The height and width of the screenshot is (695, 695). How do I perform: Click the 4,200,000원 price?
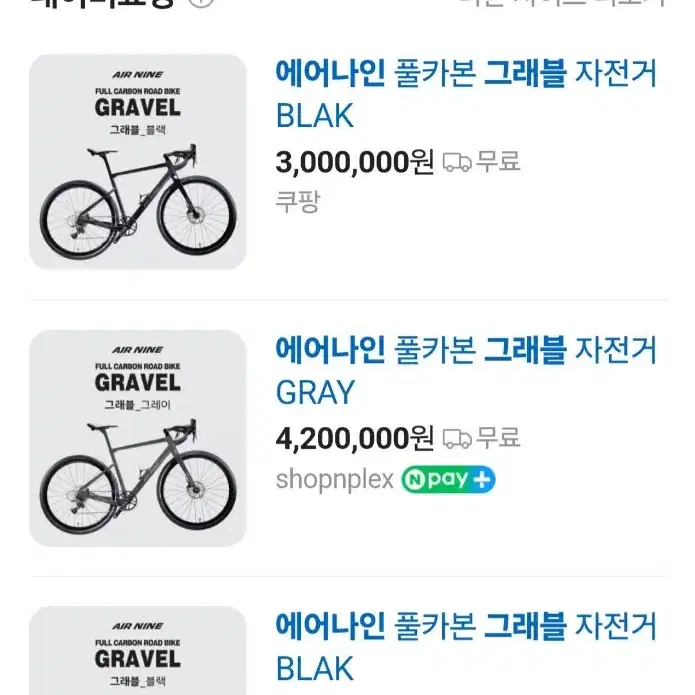pos(355,438)
